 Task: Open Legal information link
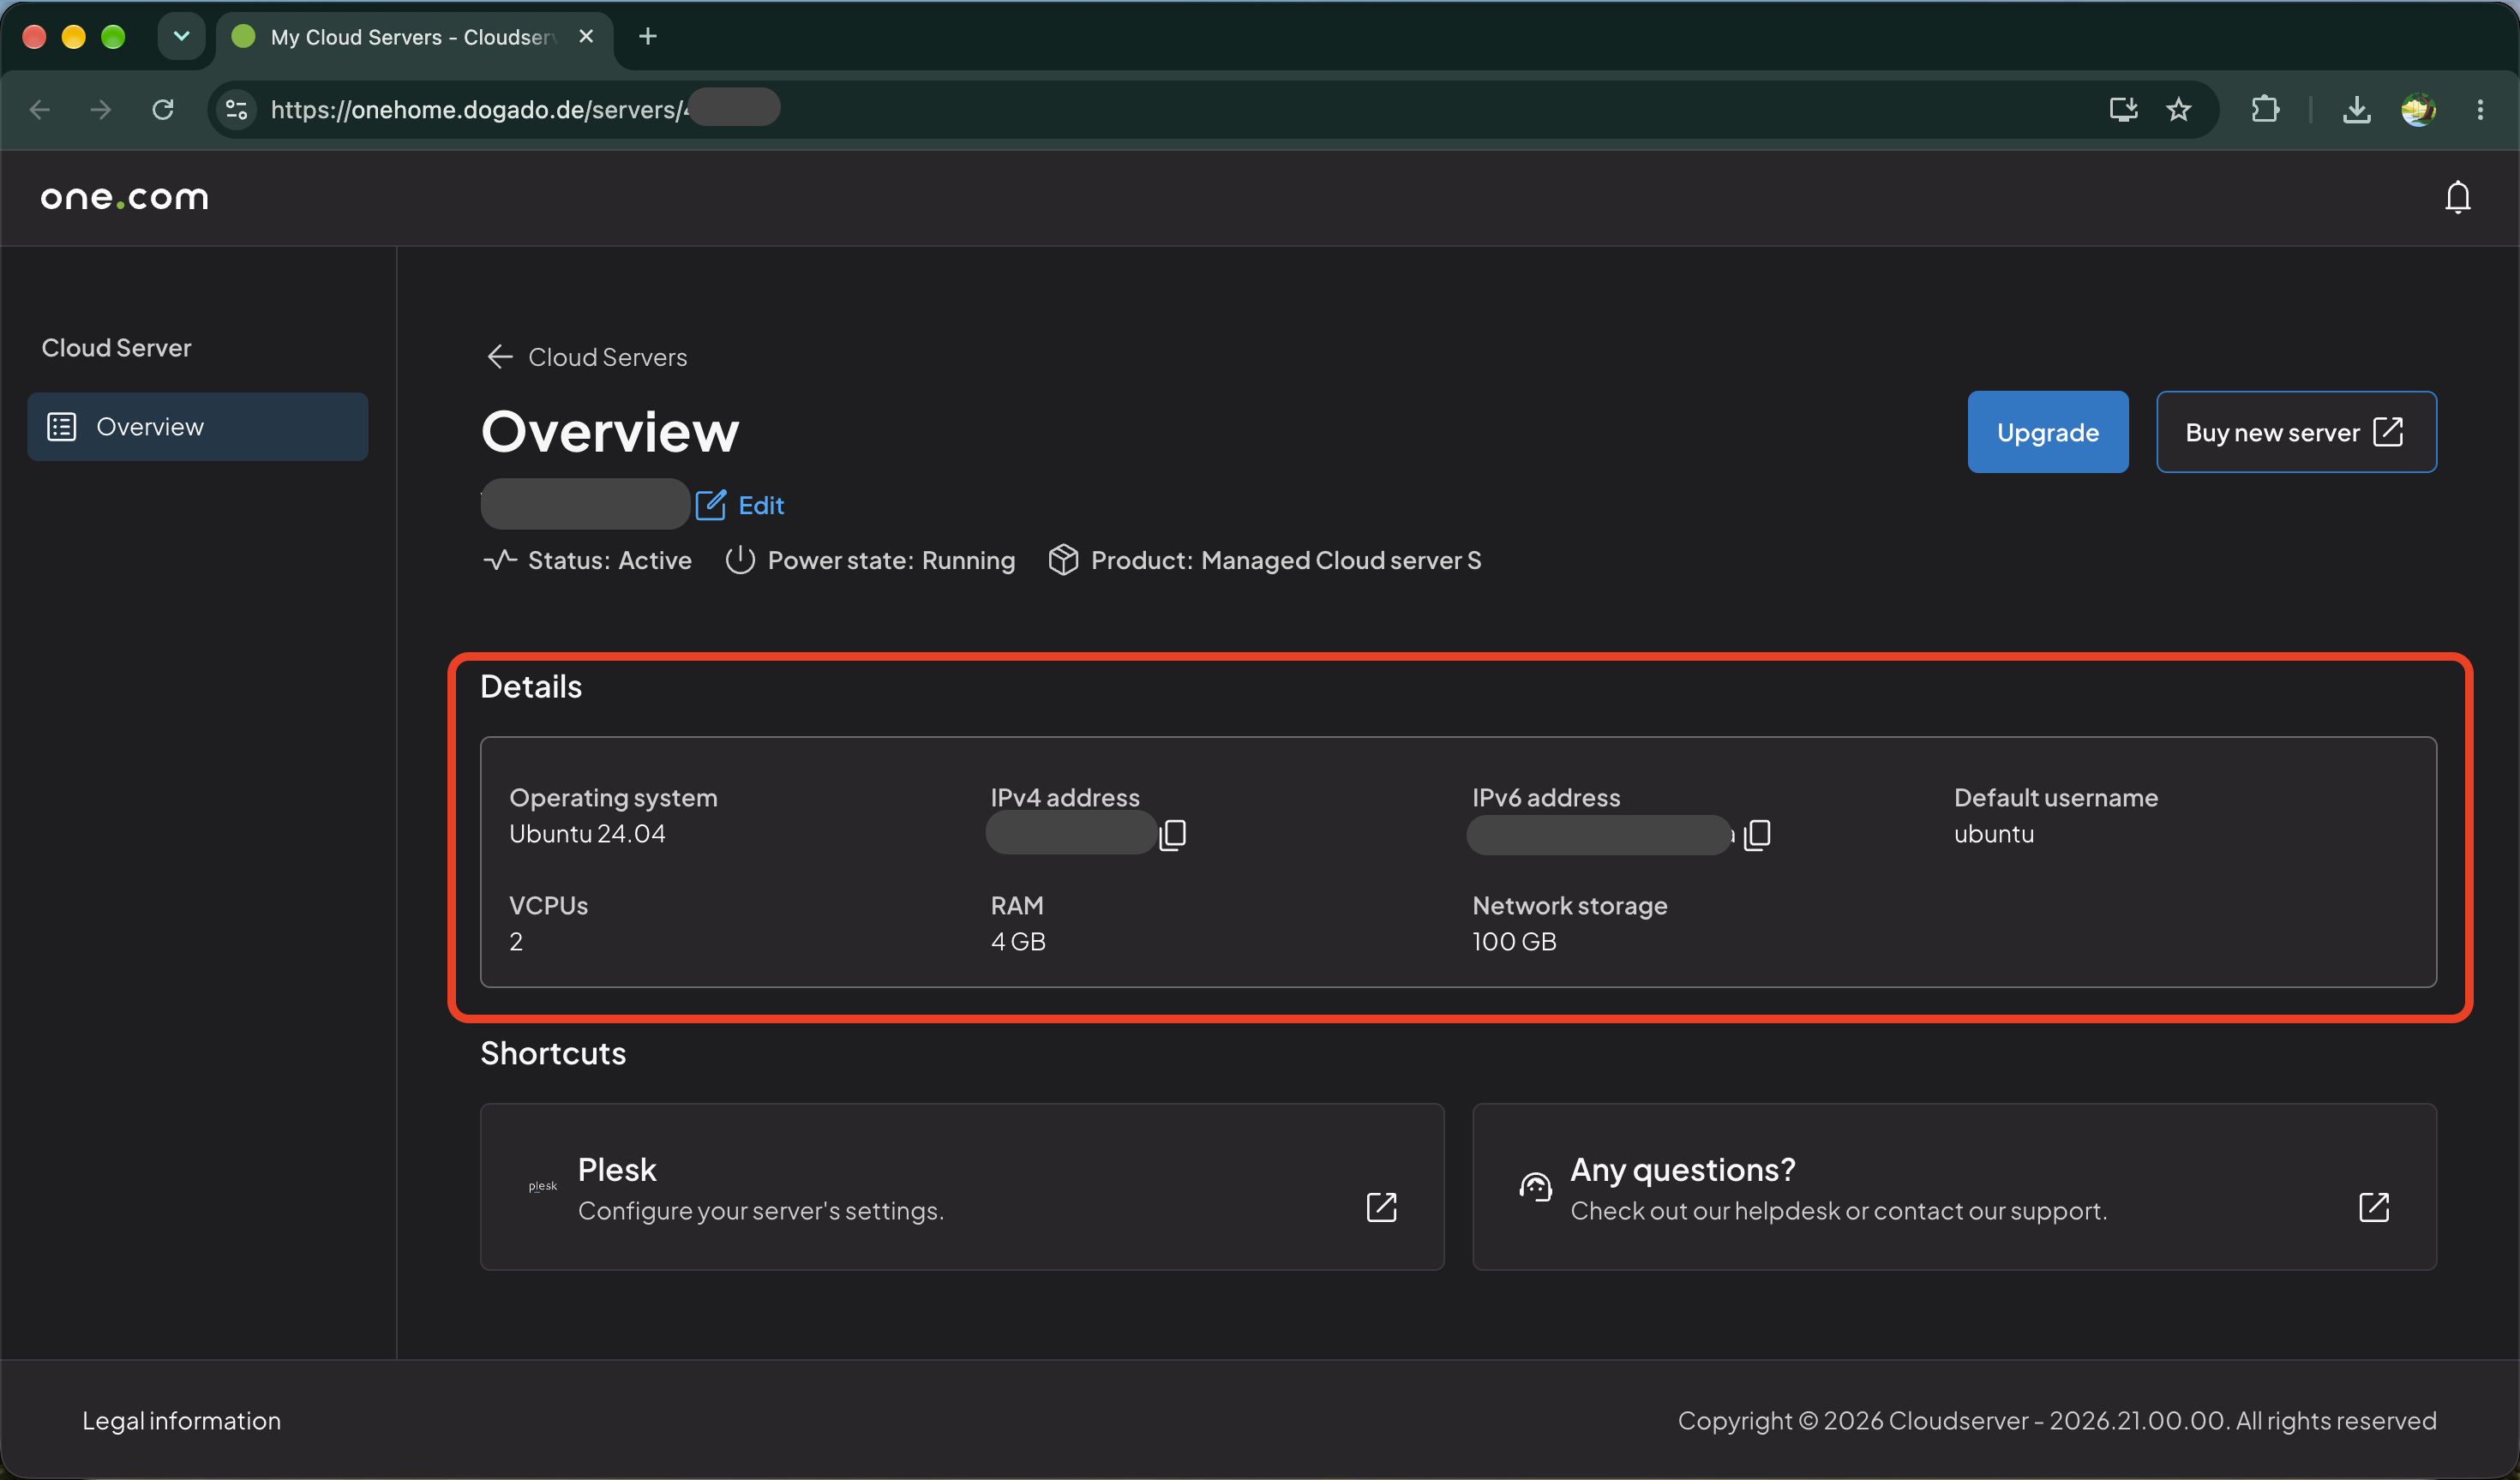[181, 1420]
